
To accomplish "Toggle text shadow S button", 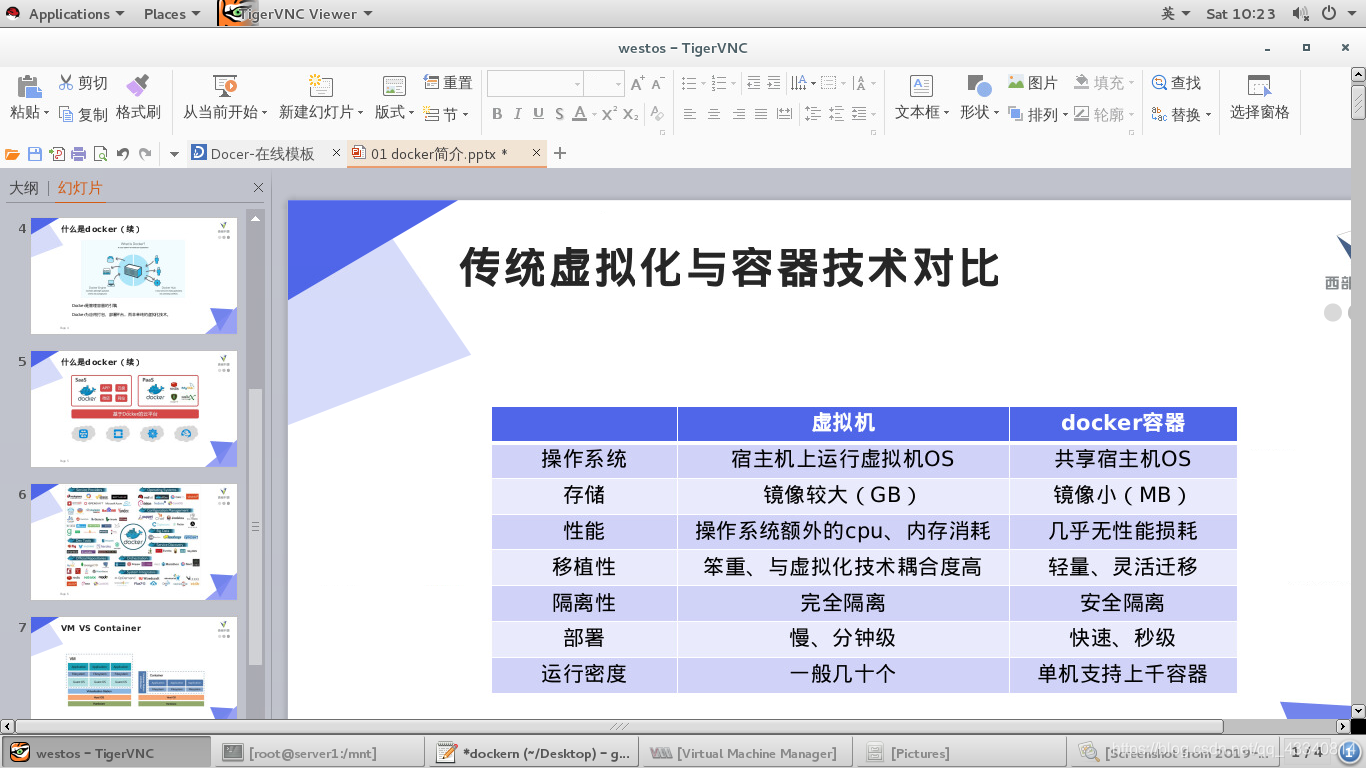I will 559,114.
